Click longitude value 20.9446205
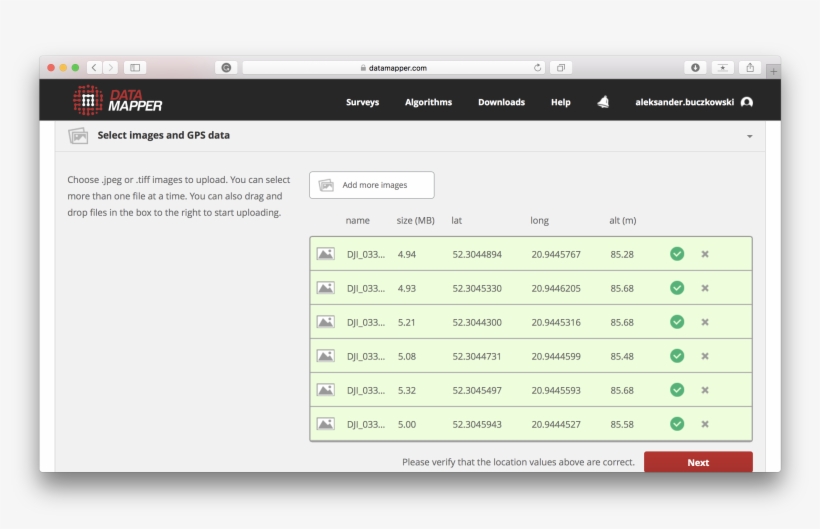Viewport: 820px width, 529px height. tap(556, 289)
